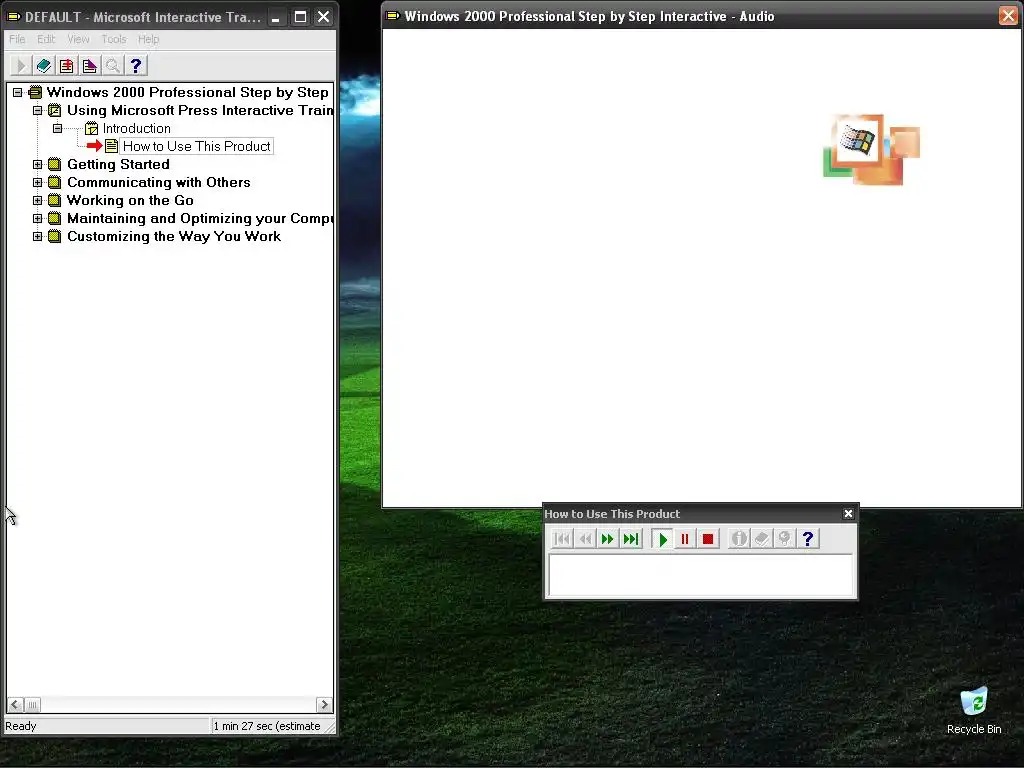Click the purple page toolbar icon
The height and width of the screenshot is (768, 1024).
point(89,65)
